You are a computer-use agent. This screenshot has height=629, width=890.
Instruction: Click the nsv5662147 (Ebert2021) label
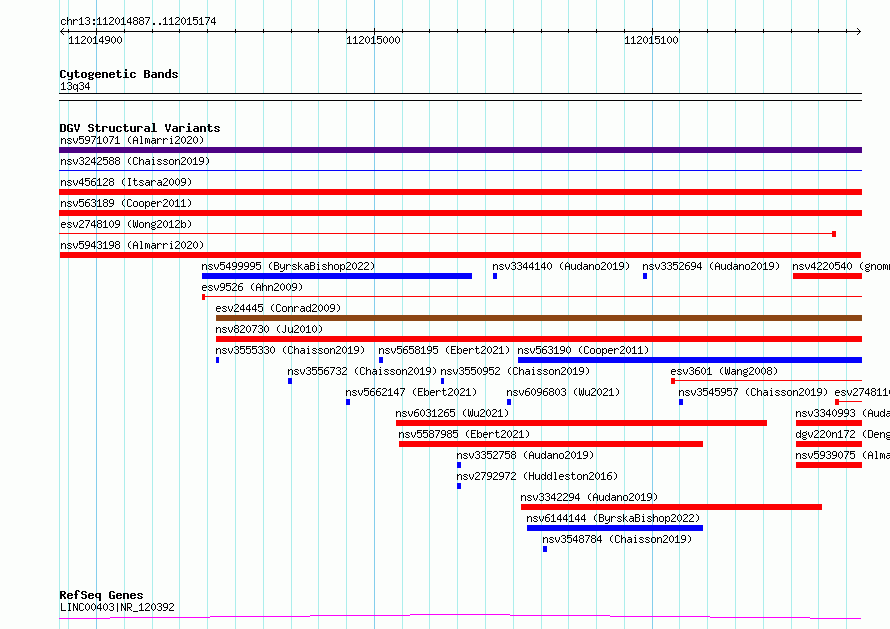tap(411, 392)
